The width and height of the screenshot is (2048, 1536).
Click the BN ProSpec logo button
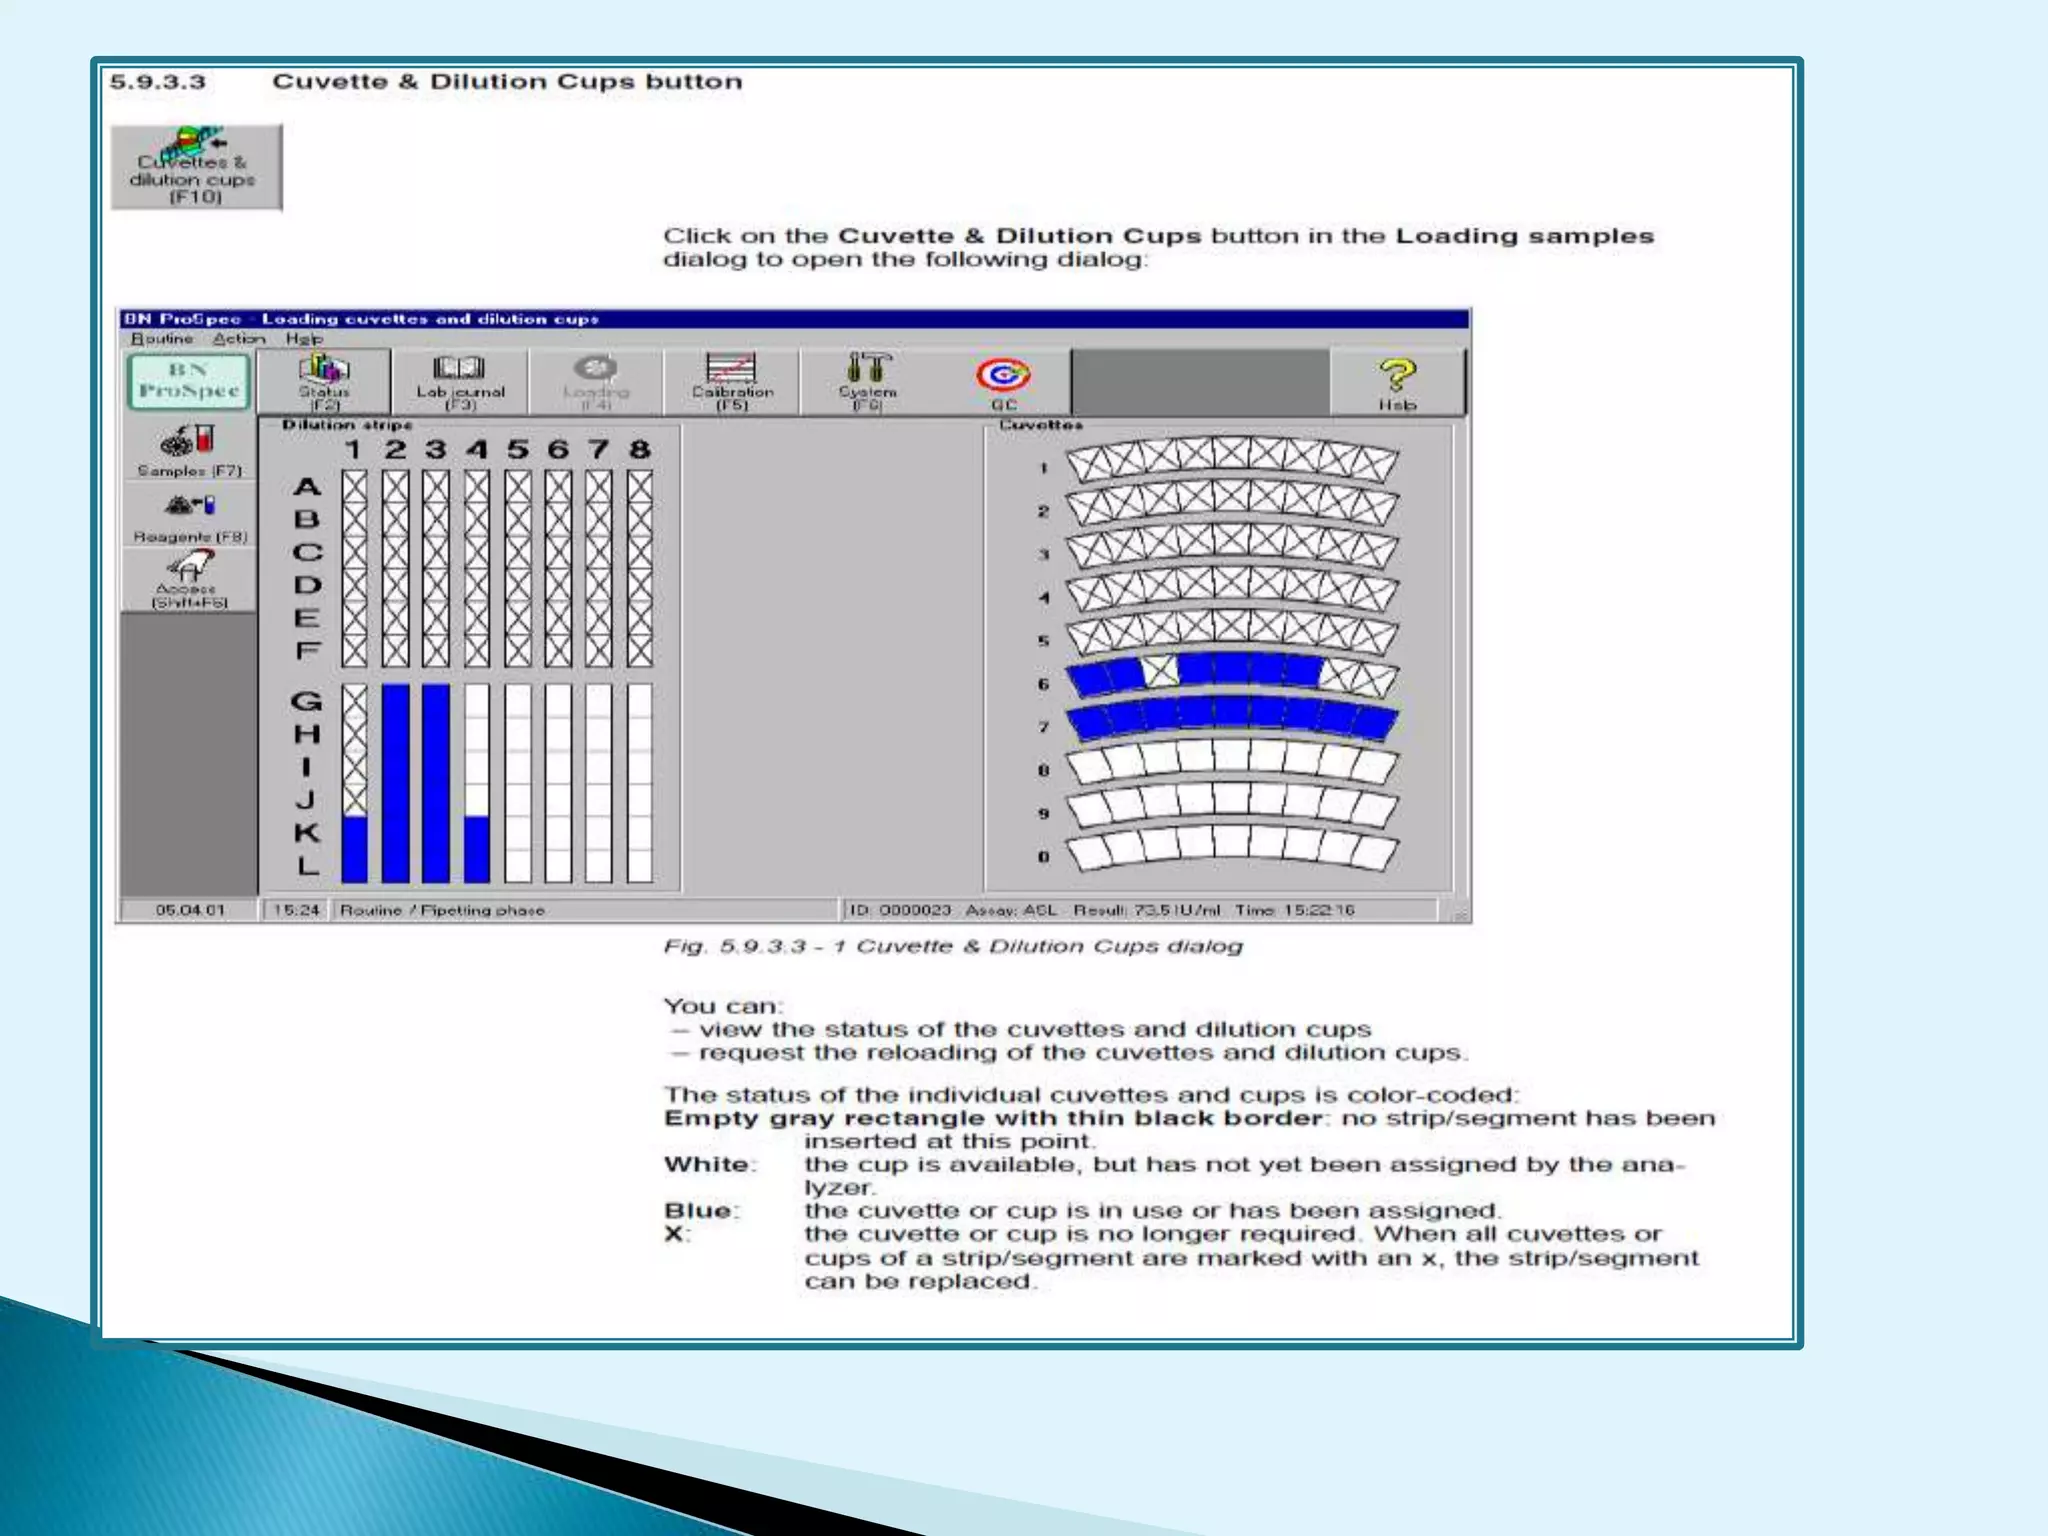coord(188,381)
